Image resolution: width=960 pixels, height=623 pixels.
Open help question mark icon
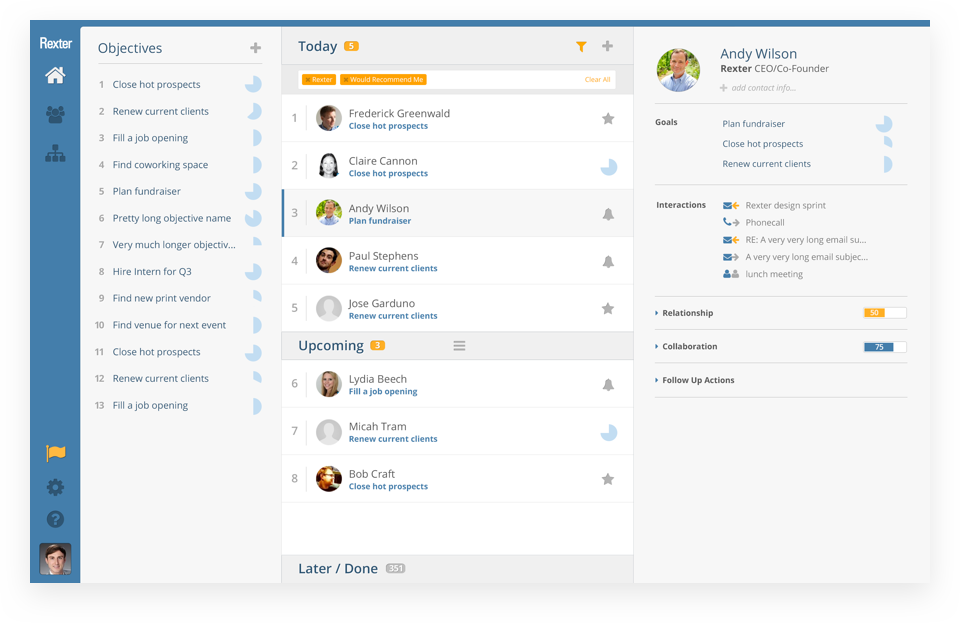(55, 519)
